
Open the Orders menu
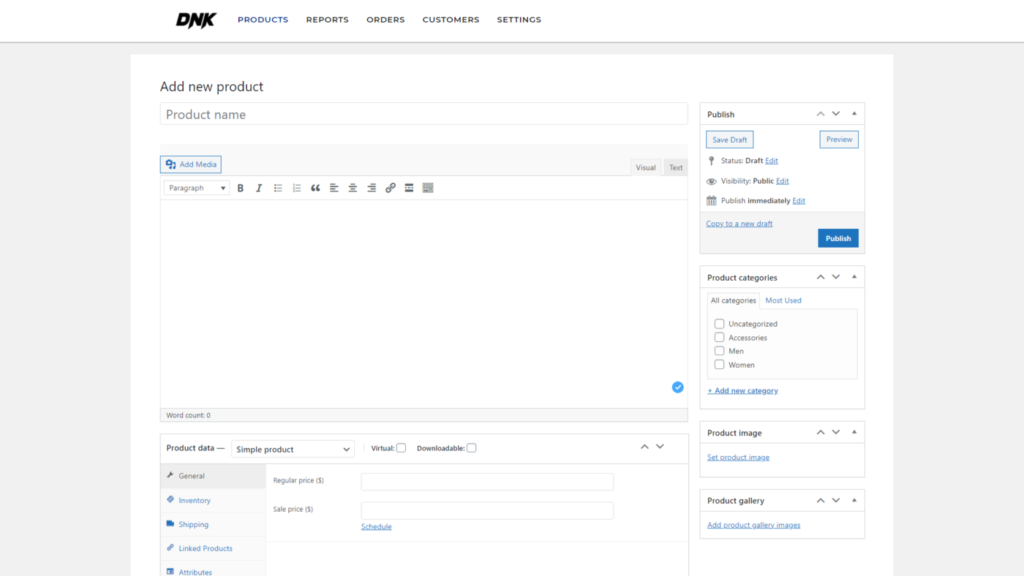click(385, 20)
